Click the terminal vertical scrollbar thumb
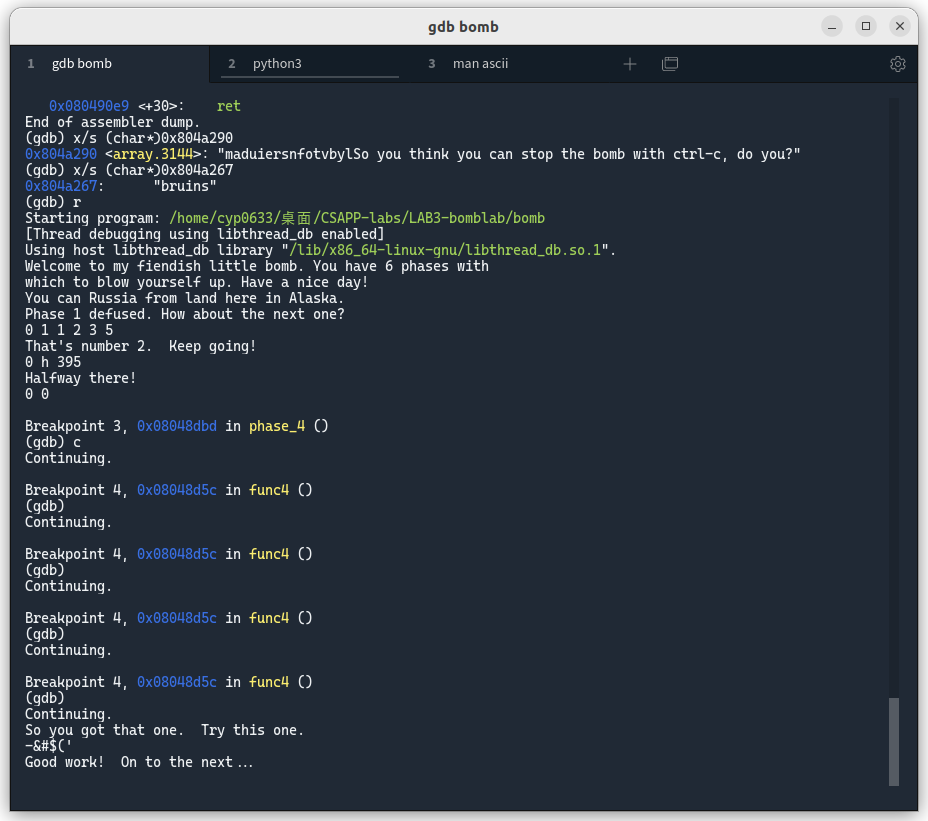The height and width of the screenshot is (821, 928). pyautogui.click(x=894, y=742)
